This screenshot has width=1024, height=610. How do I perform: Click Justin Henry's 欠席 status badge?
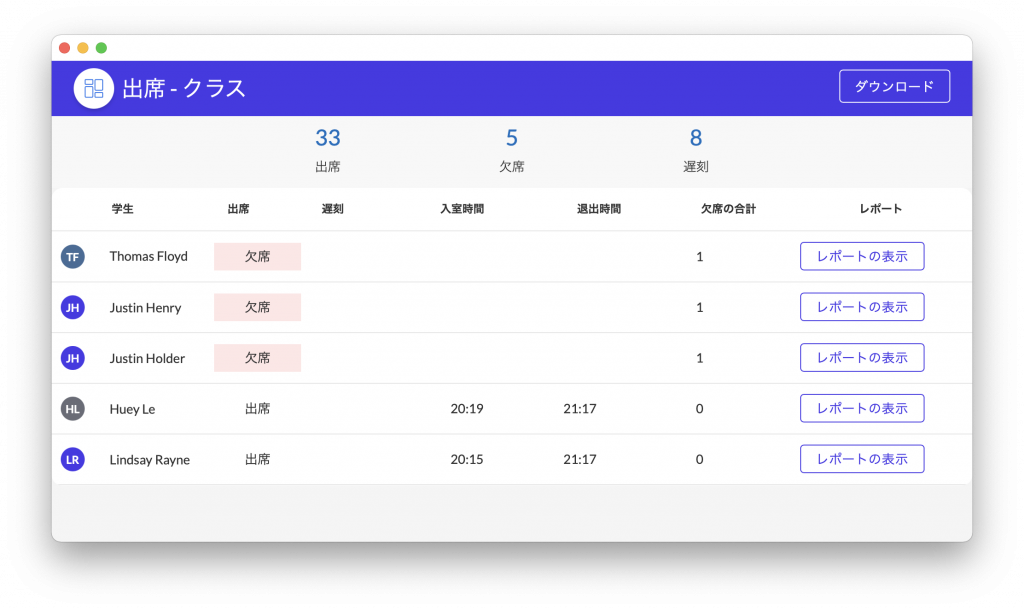[257, 307]
